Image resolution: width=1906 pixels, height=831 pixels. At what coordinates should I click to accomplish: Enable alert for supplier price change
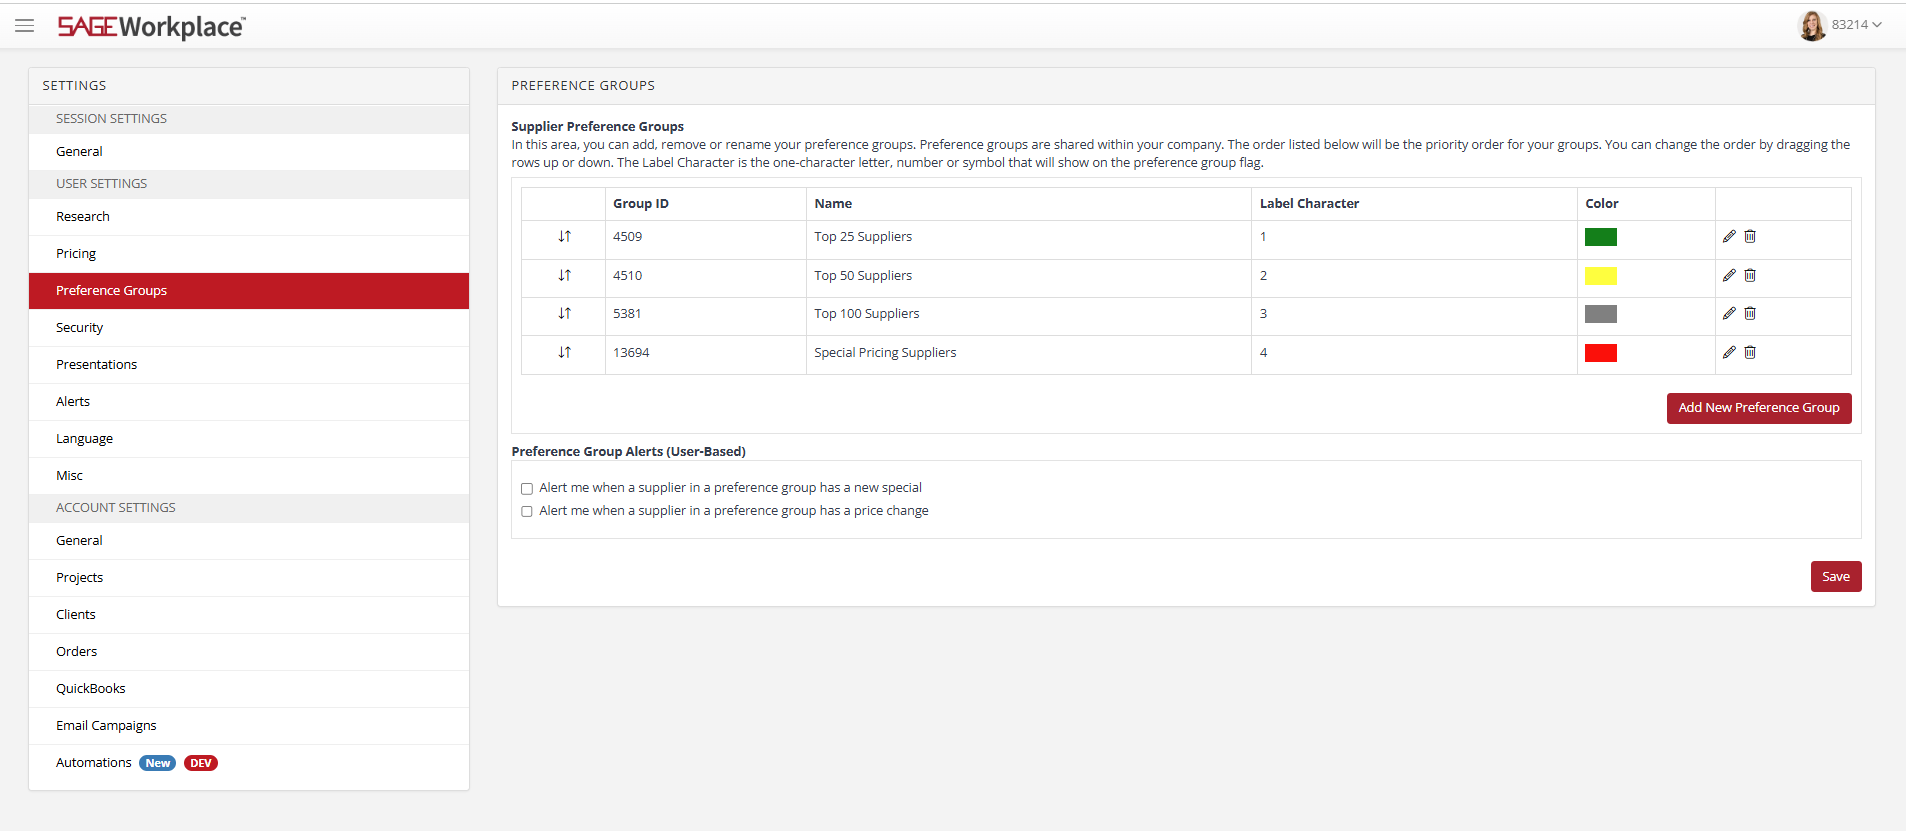click(527, 512)
